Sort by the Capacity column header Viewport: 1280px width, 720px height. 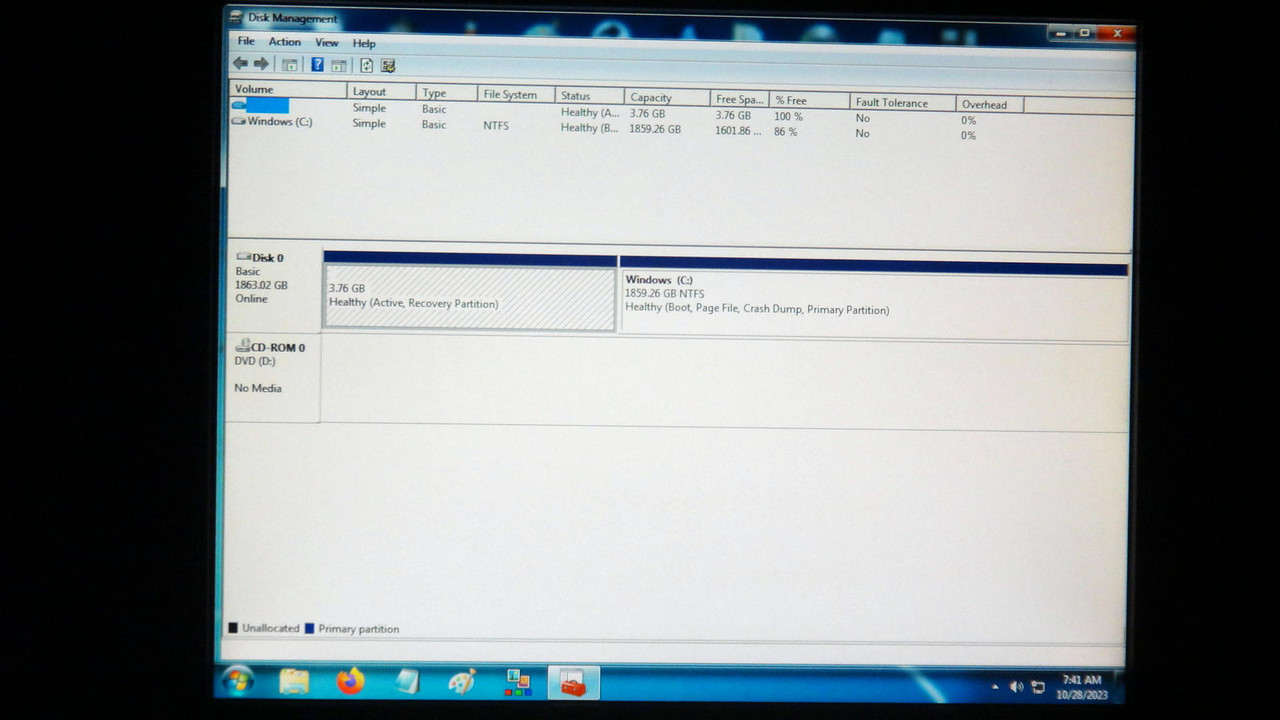coord(667,98)
